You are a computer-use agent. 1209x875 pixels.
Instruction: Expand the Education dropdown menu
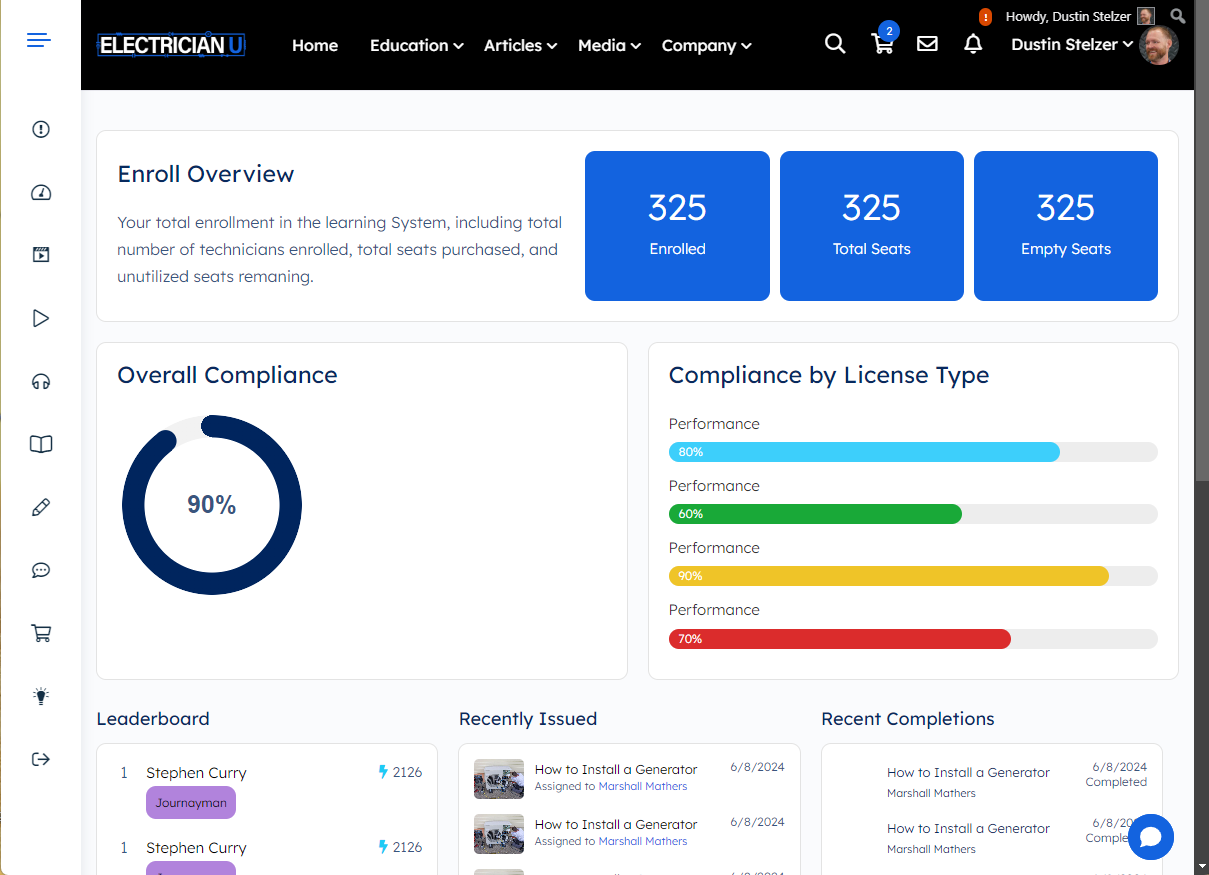point(416,46)
